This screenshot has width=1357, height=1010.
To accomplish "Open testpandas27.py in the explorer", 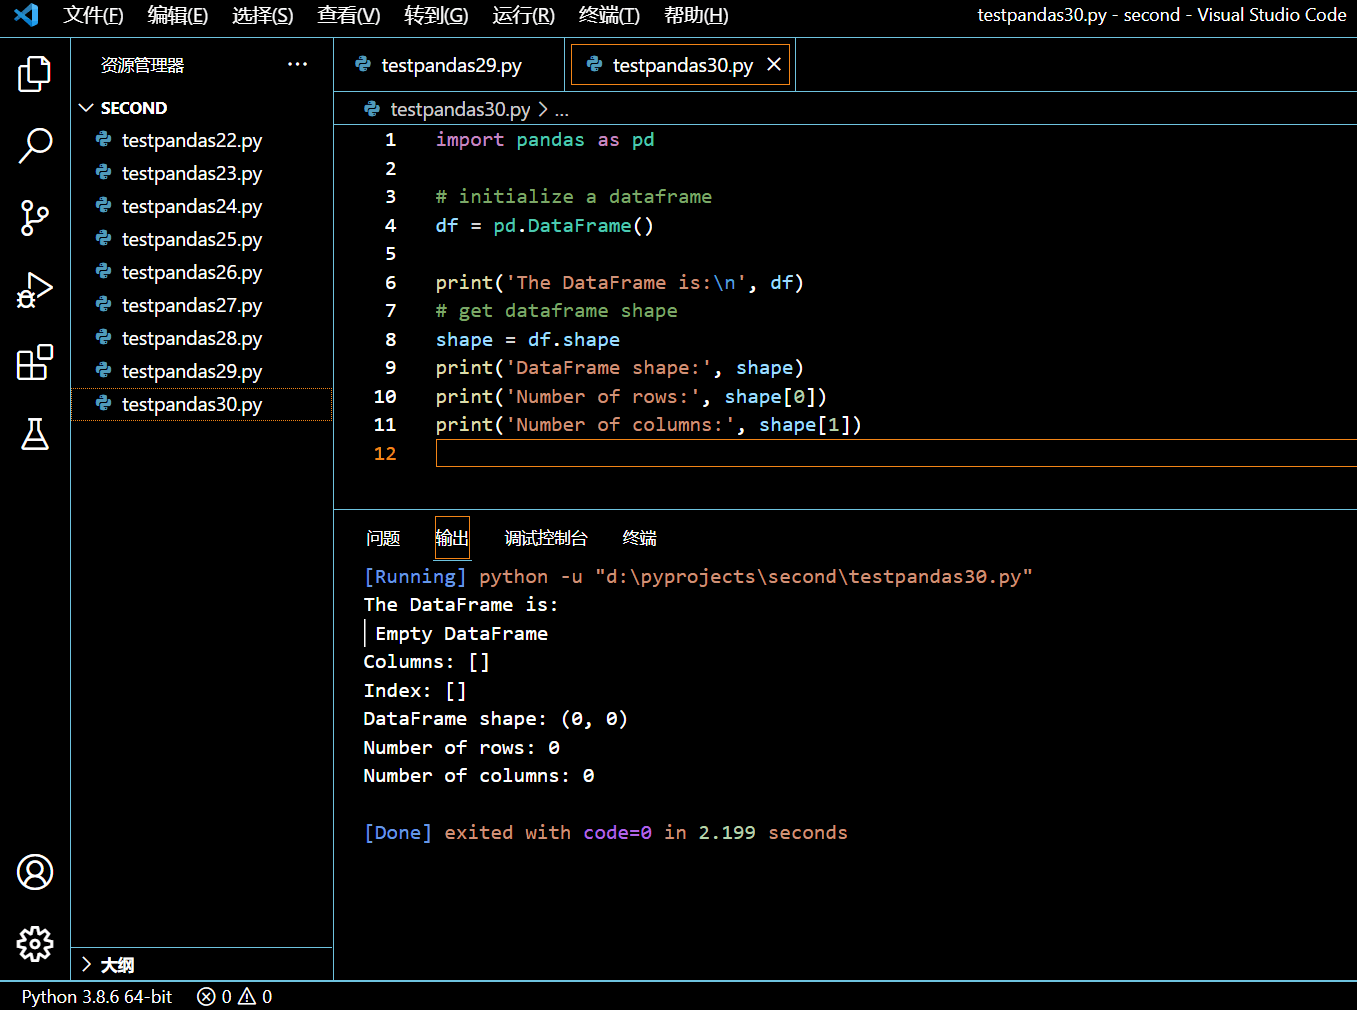I will (x=202, y=306).
